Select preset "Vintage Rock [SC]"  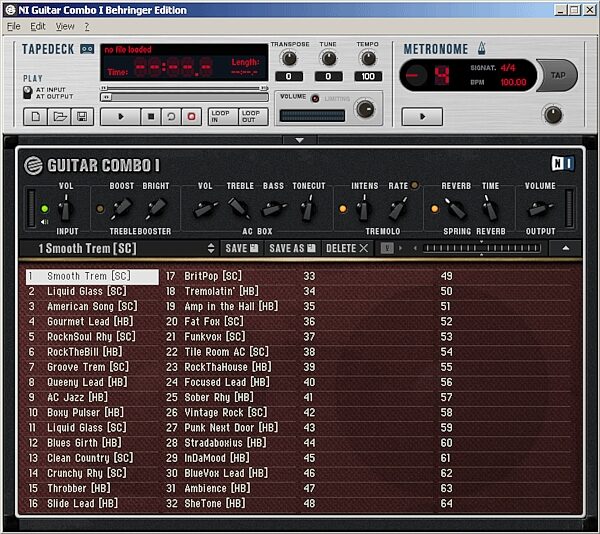coord(229,413)
